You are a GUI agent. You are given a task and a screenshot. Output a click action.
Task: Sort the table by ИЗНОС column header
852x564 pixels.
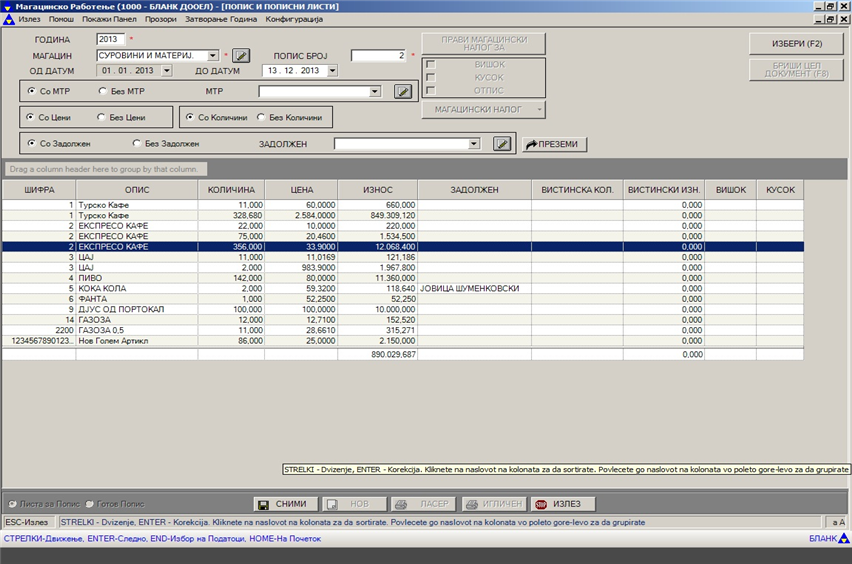[377, 189]
